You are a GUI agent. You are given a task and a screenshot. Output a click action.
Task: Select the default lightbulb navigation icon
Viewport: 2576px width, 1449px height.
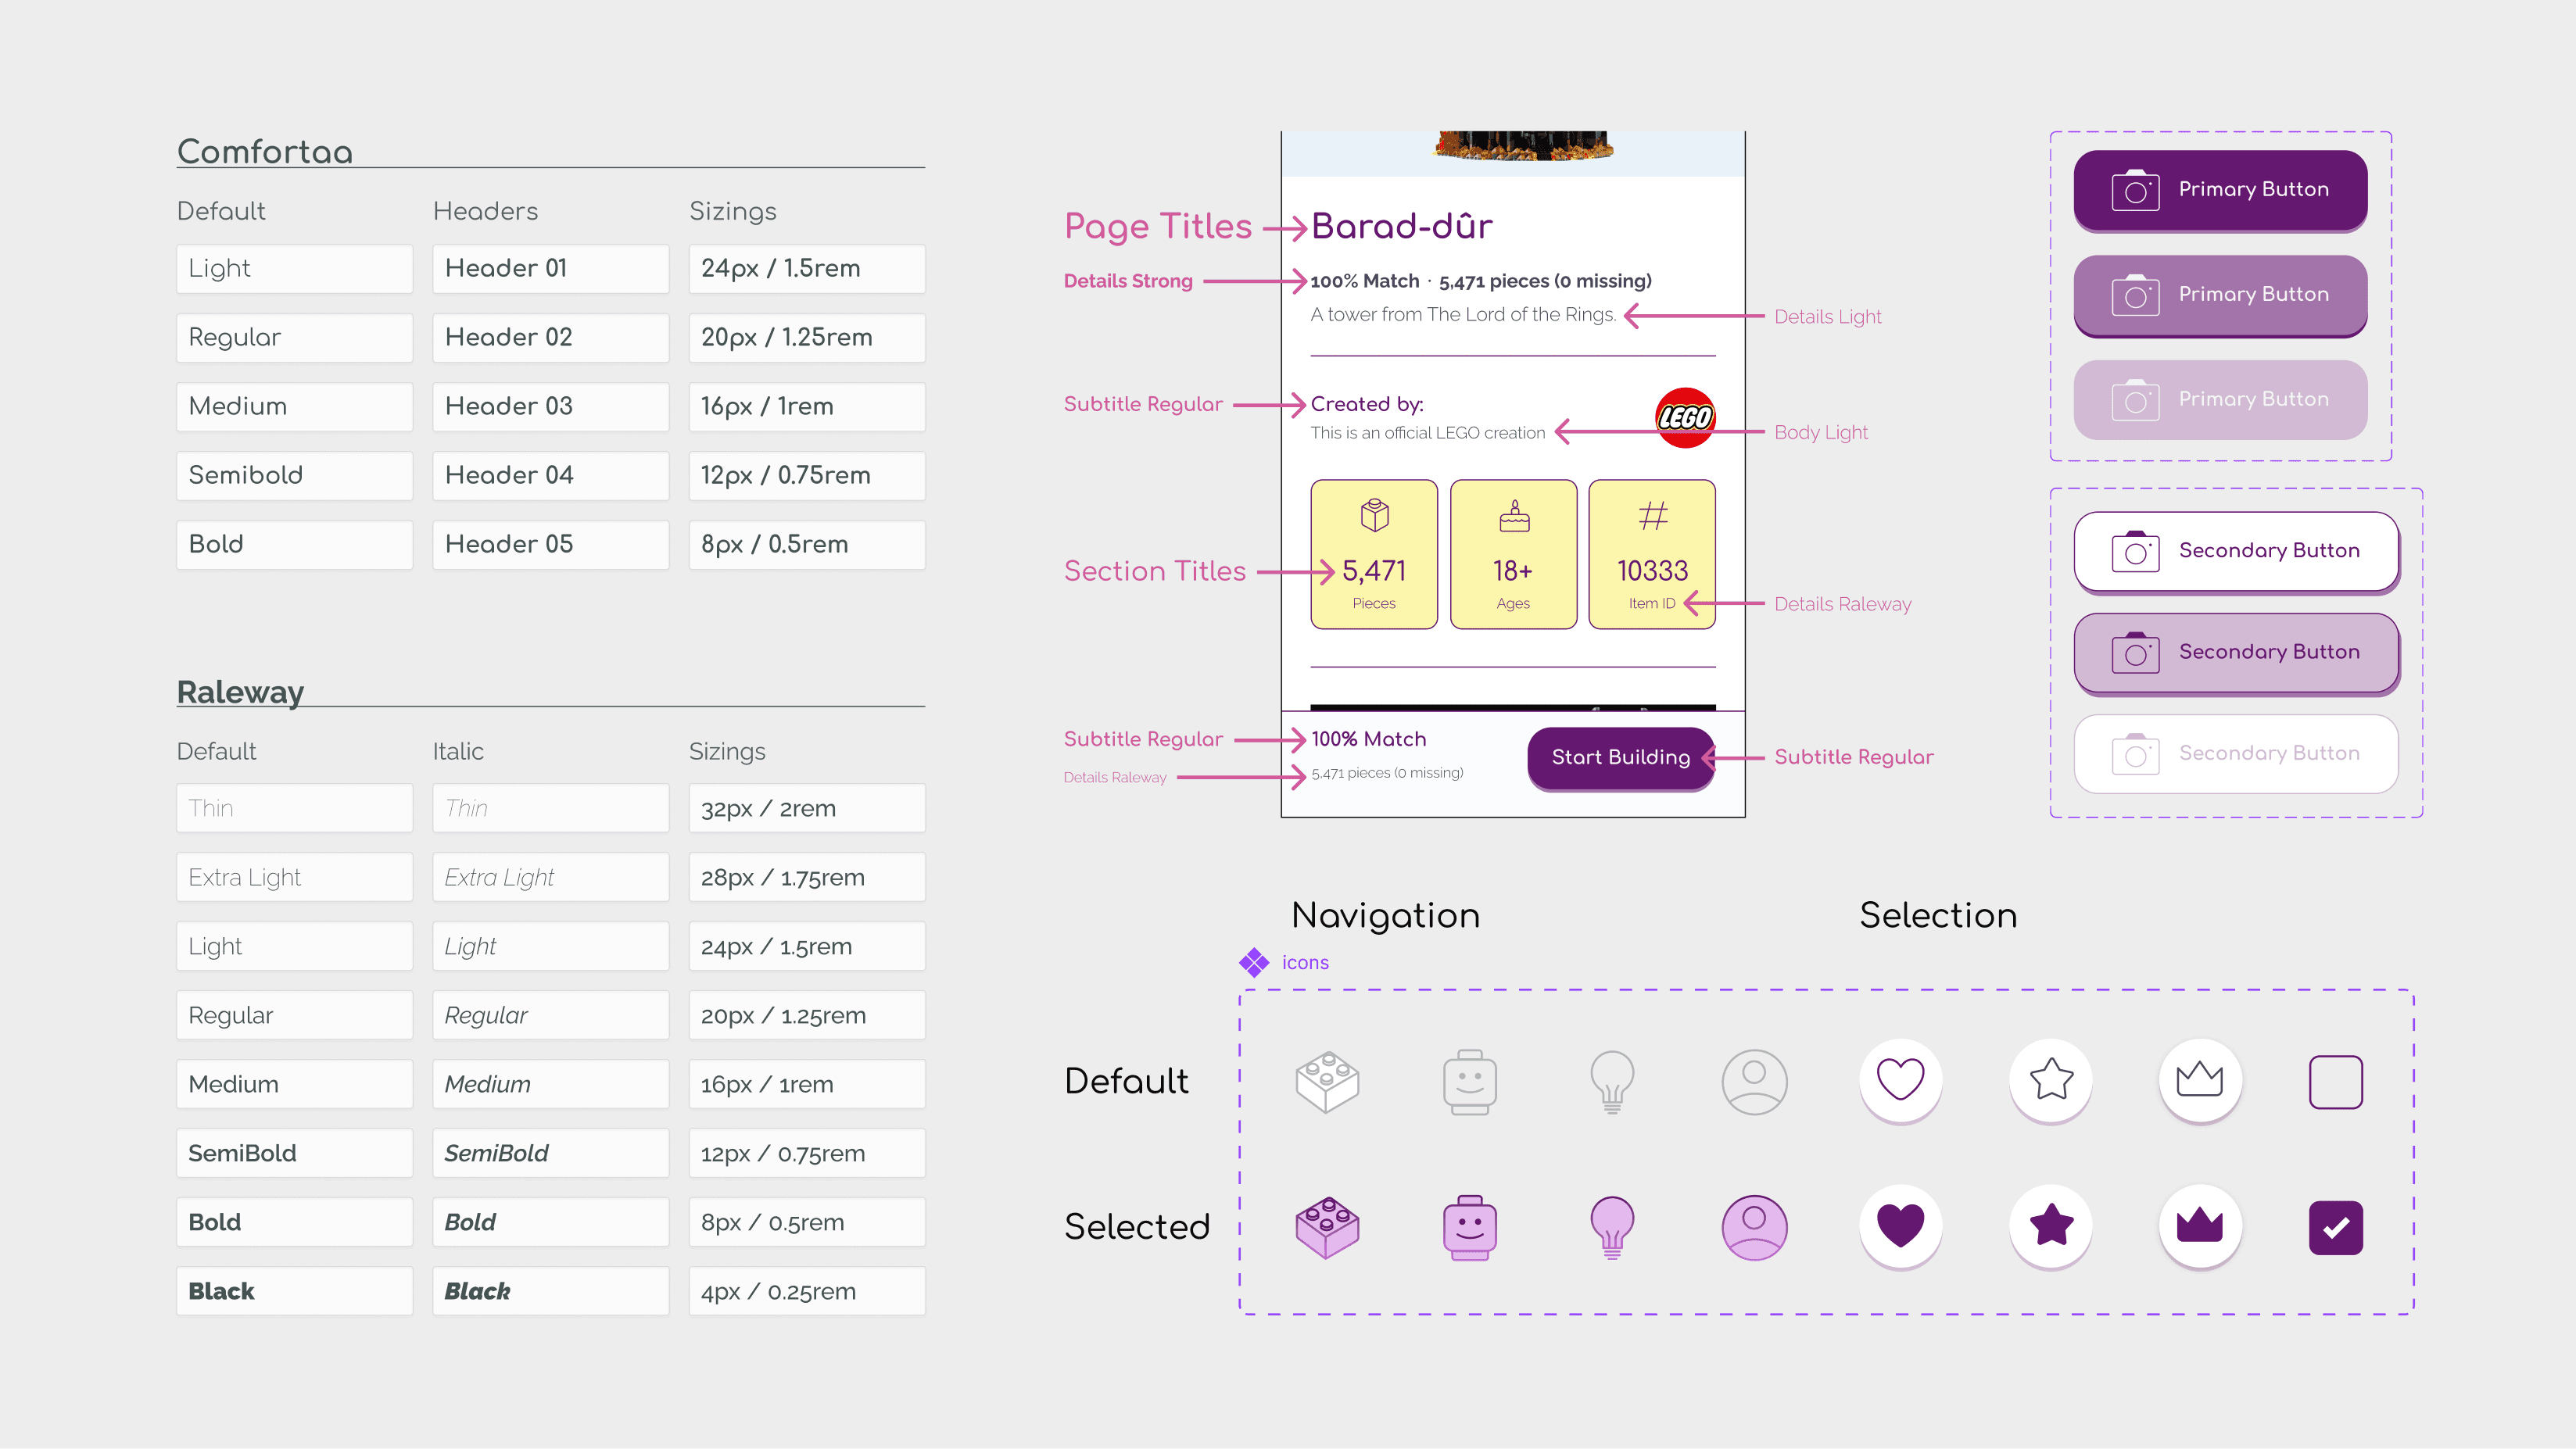[1612, 1081]
